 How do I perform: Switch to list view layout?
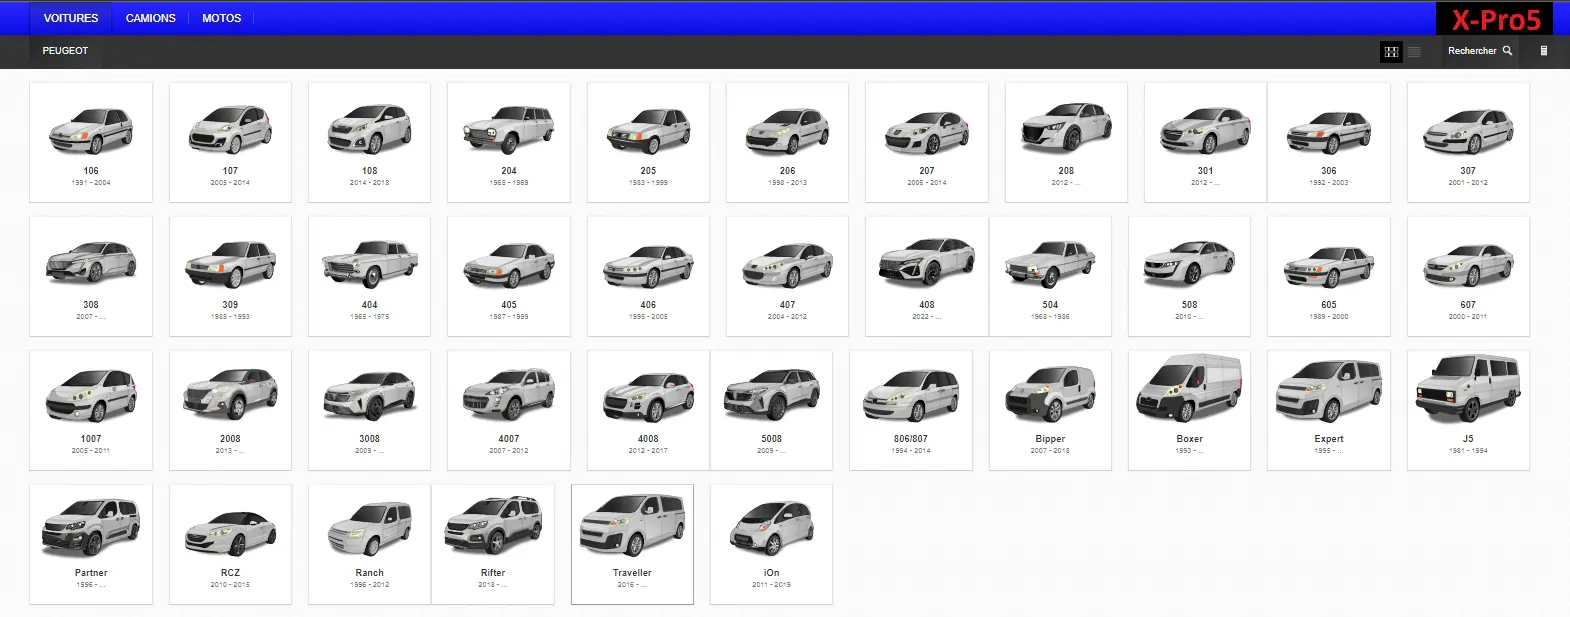pos(1414,51)
